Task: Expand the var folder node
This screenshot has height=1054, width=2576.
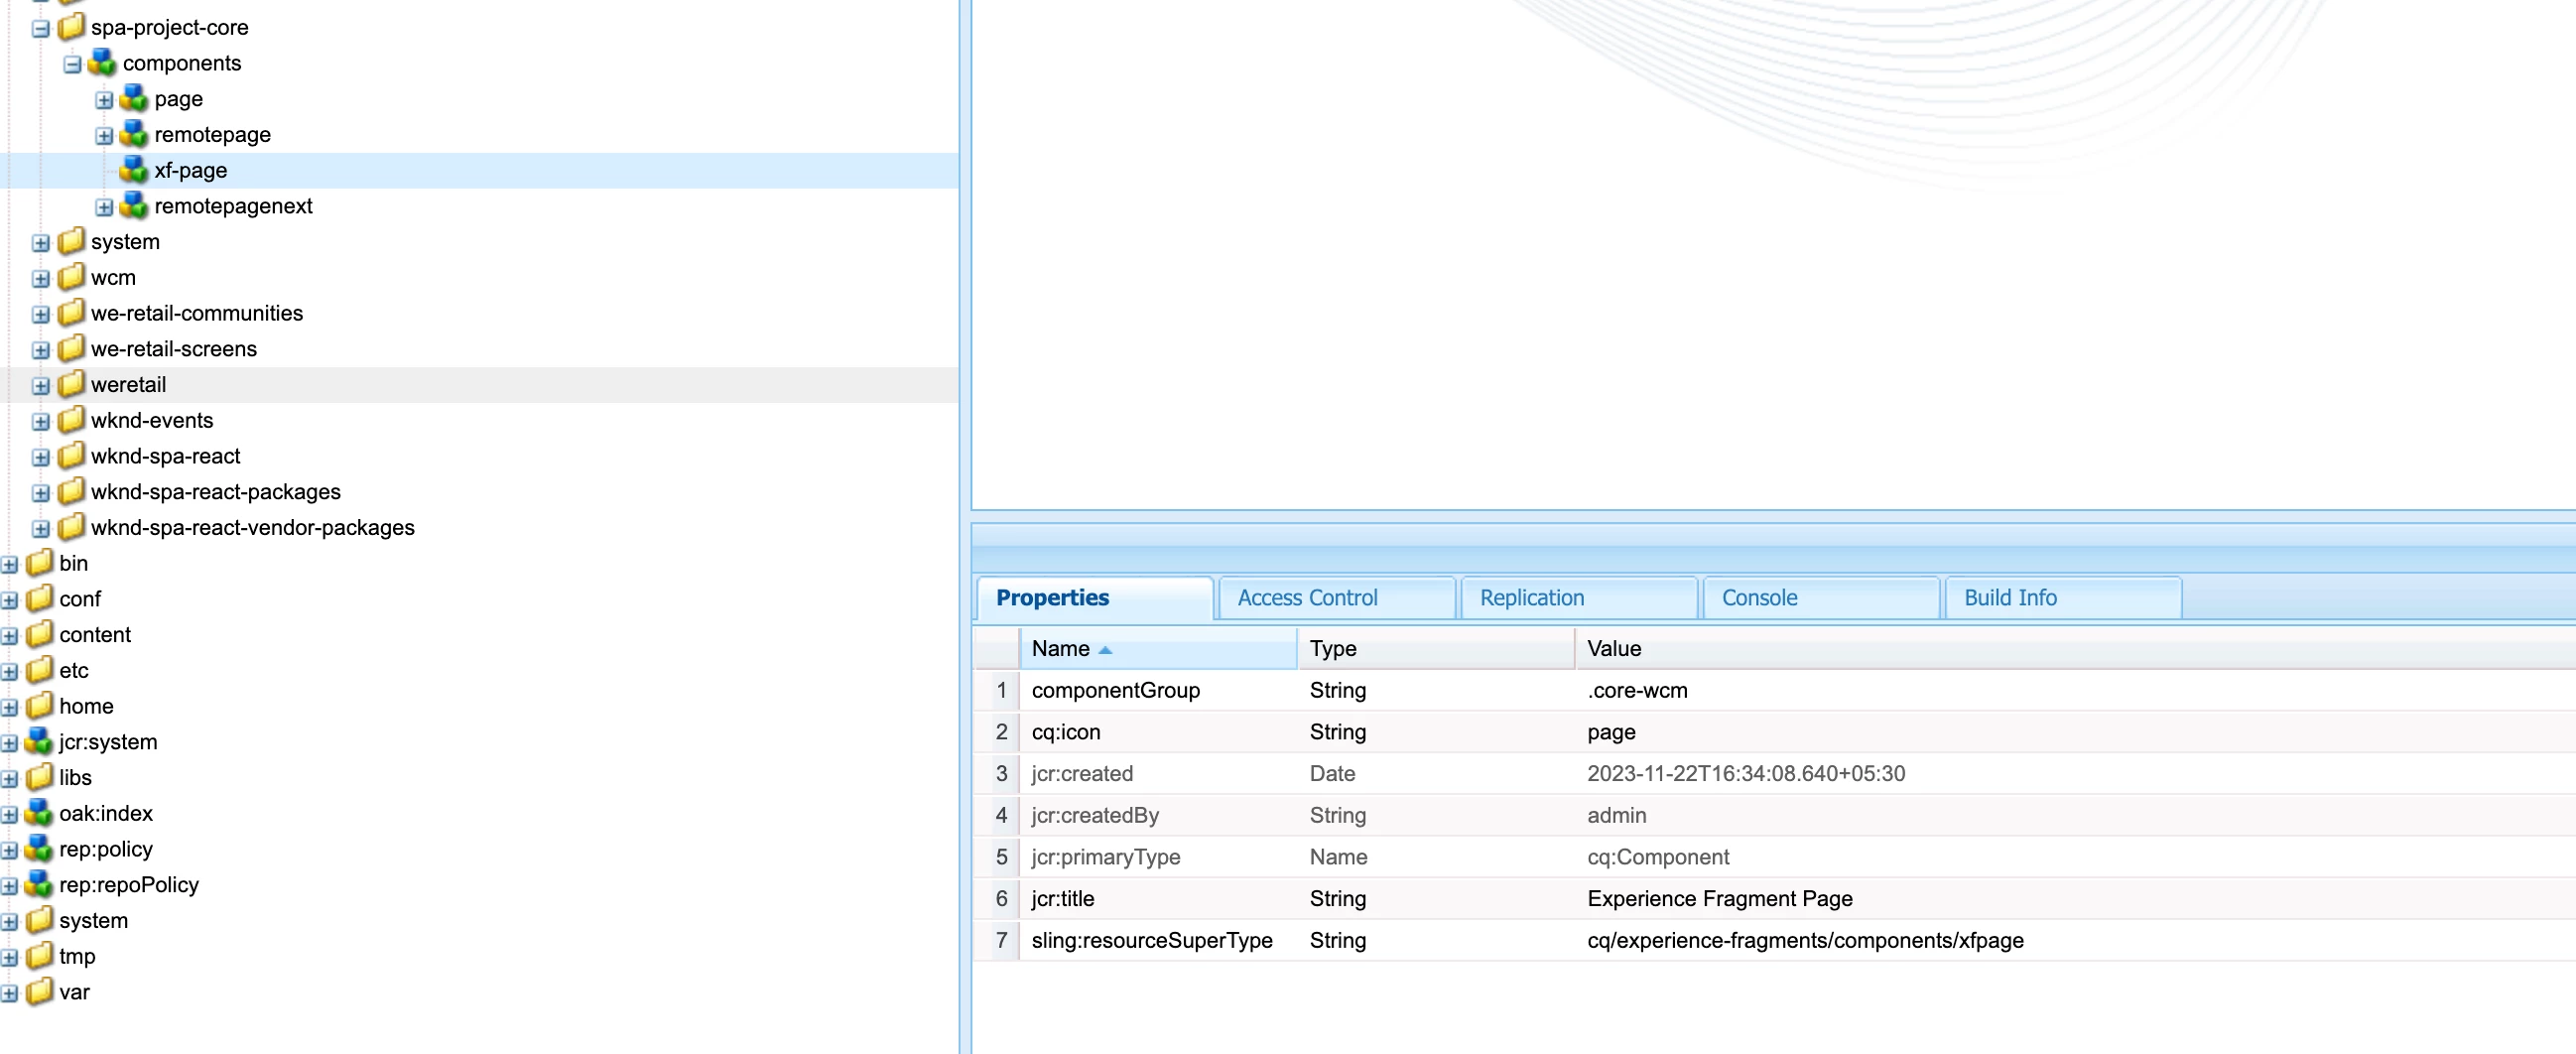Action: coord(9,994)
